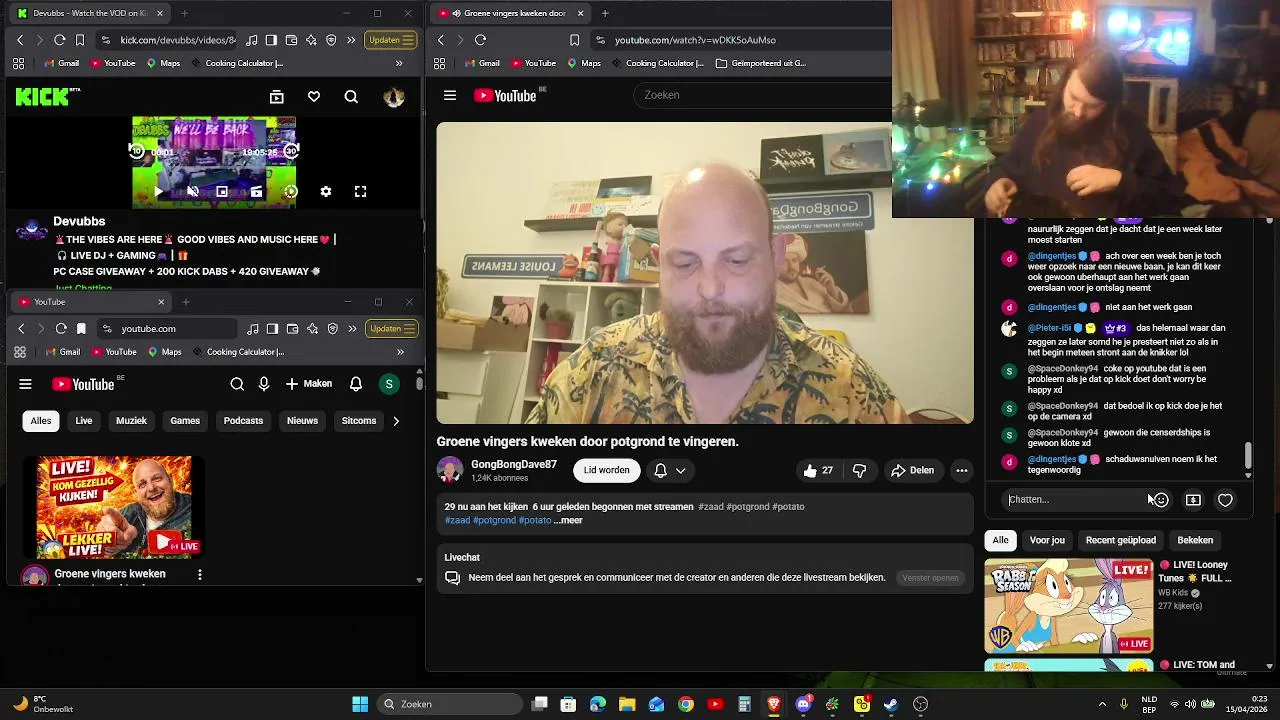The height and width of the screenshot is (720, 1280).
Task: Toggle picture-in-picture mini player on Kick video
Action: click(x=222, y=191)
